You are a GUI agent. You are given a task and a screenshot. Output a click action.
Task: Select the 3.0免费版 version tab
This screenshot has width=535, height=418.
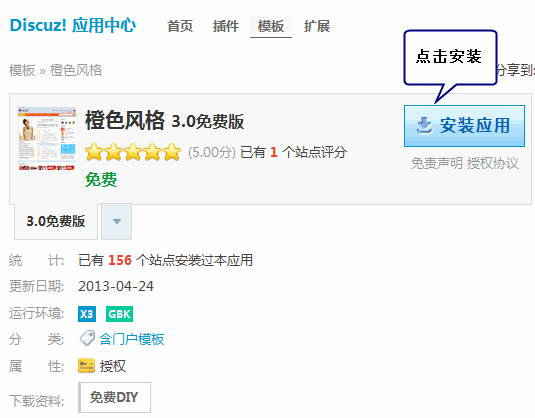pyautogui.click(x=56, y=221)
